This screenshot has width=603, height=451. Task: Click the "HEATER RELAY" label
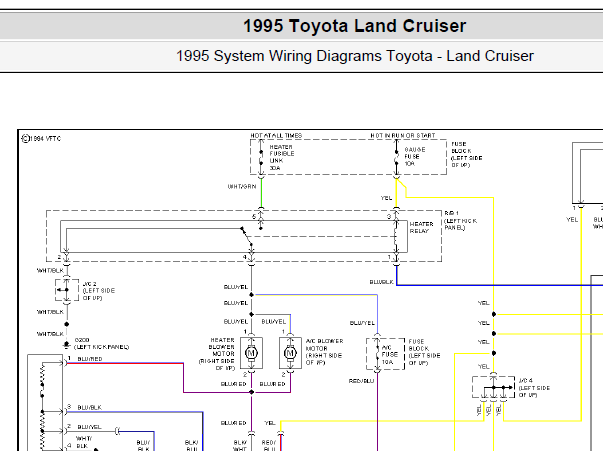click(421, 227)
